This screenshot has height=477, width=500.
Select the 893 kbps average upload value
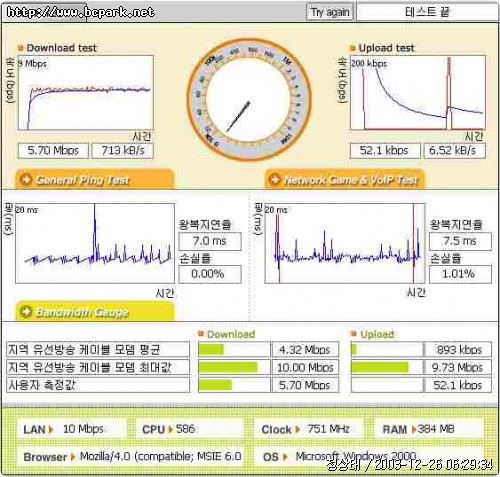point(458,349)
